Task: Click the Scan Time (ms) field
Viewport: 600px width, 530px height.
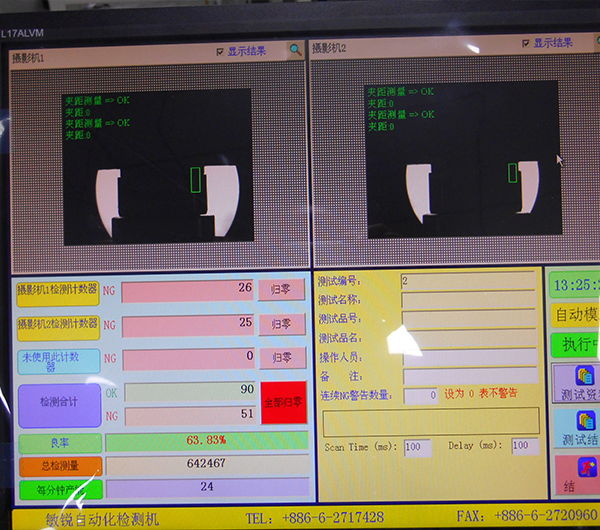Action: (417, 447)
